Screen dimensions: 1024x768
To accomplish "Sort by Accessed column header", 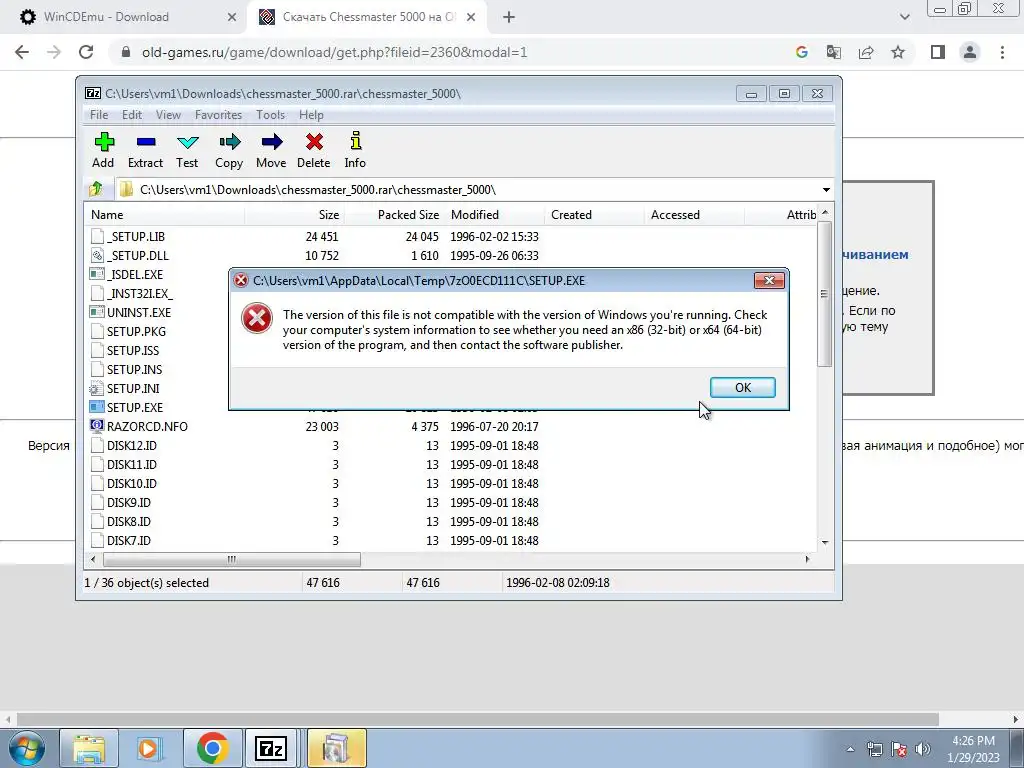I will click(x=694, y=215).
